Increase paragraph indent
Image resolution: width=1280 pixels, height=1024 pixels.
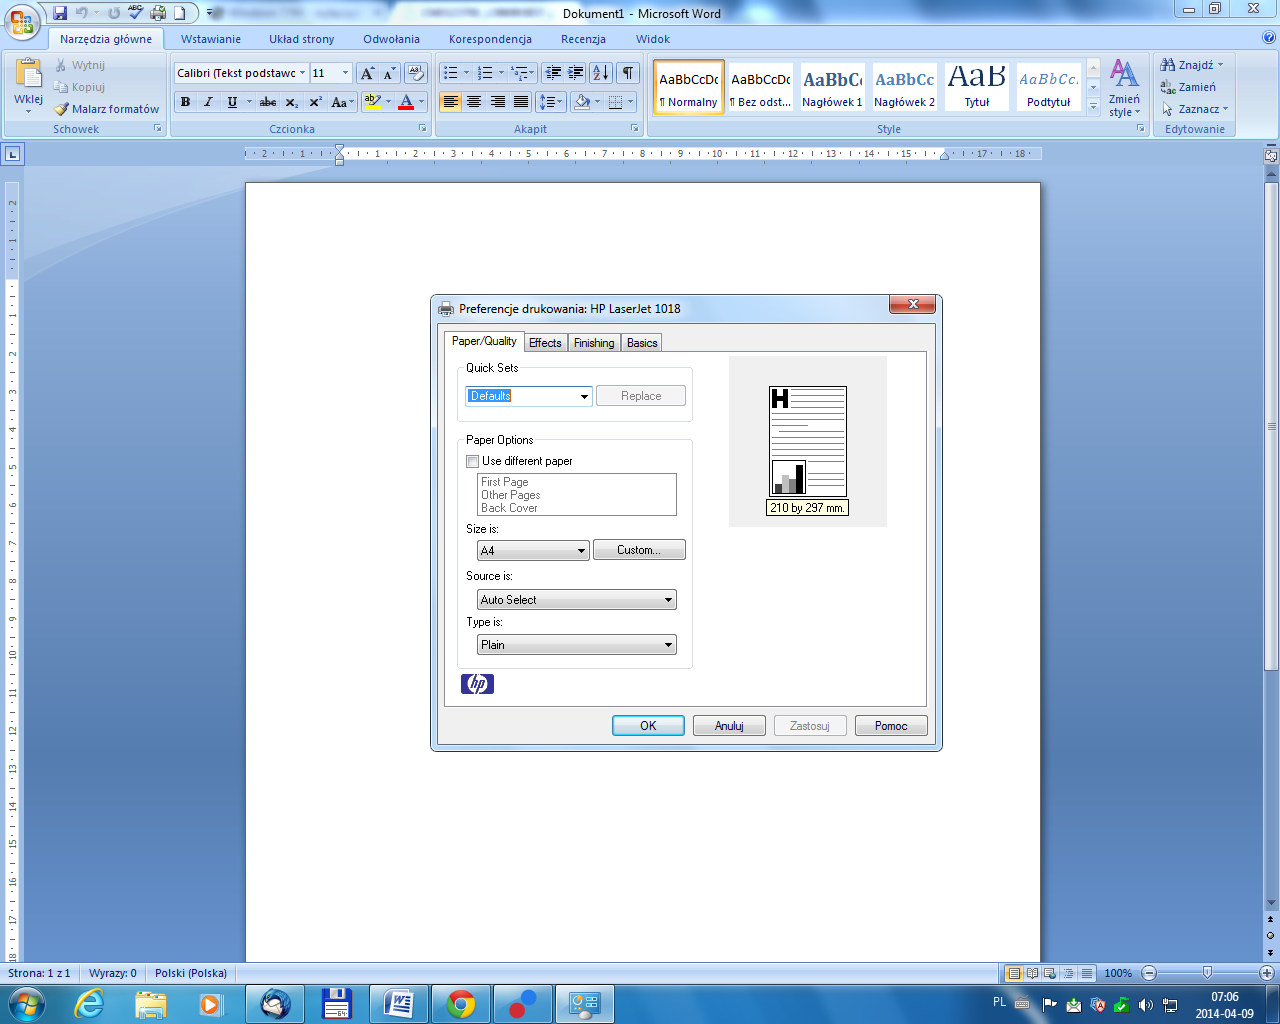[x=576, y=73]
